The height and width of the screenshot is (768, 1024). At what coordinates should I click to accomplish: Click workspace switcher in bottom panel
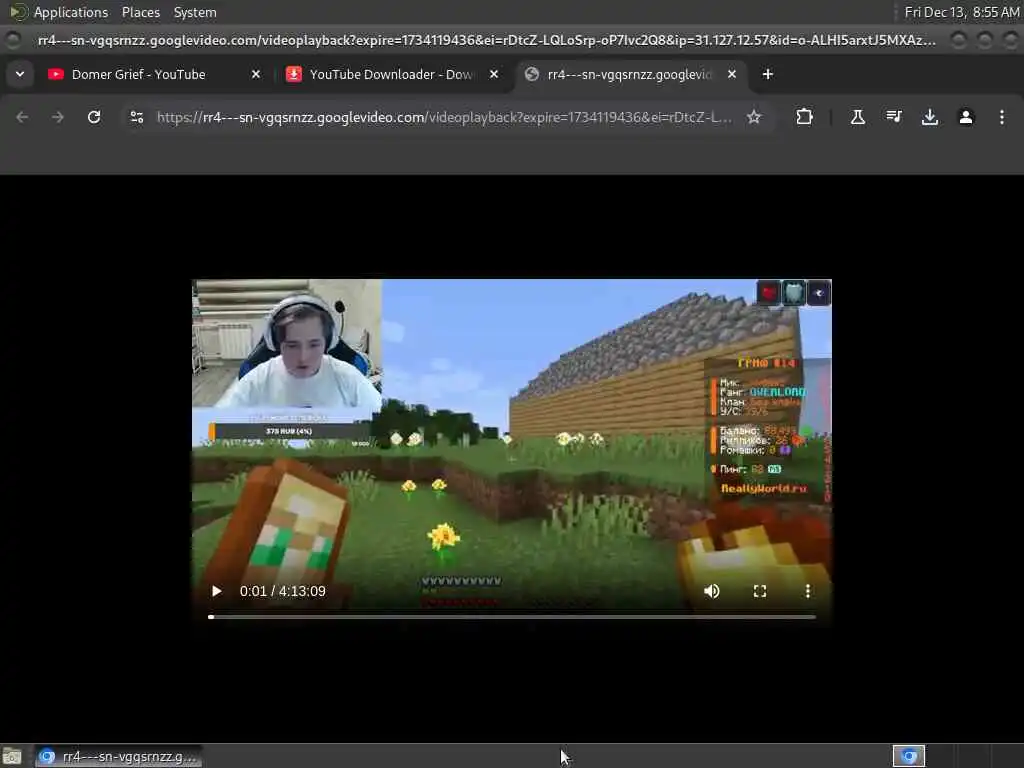point(909,756)
